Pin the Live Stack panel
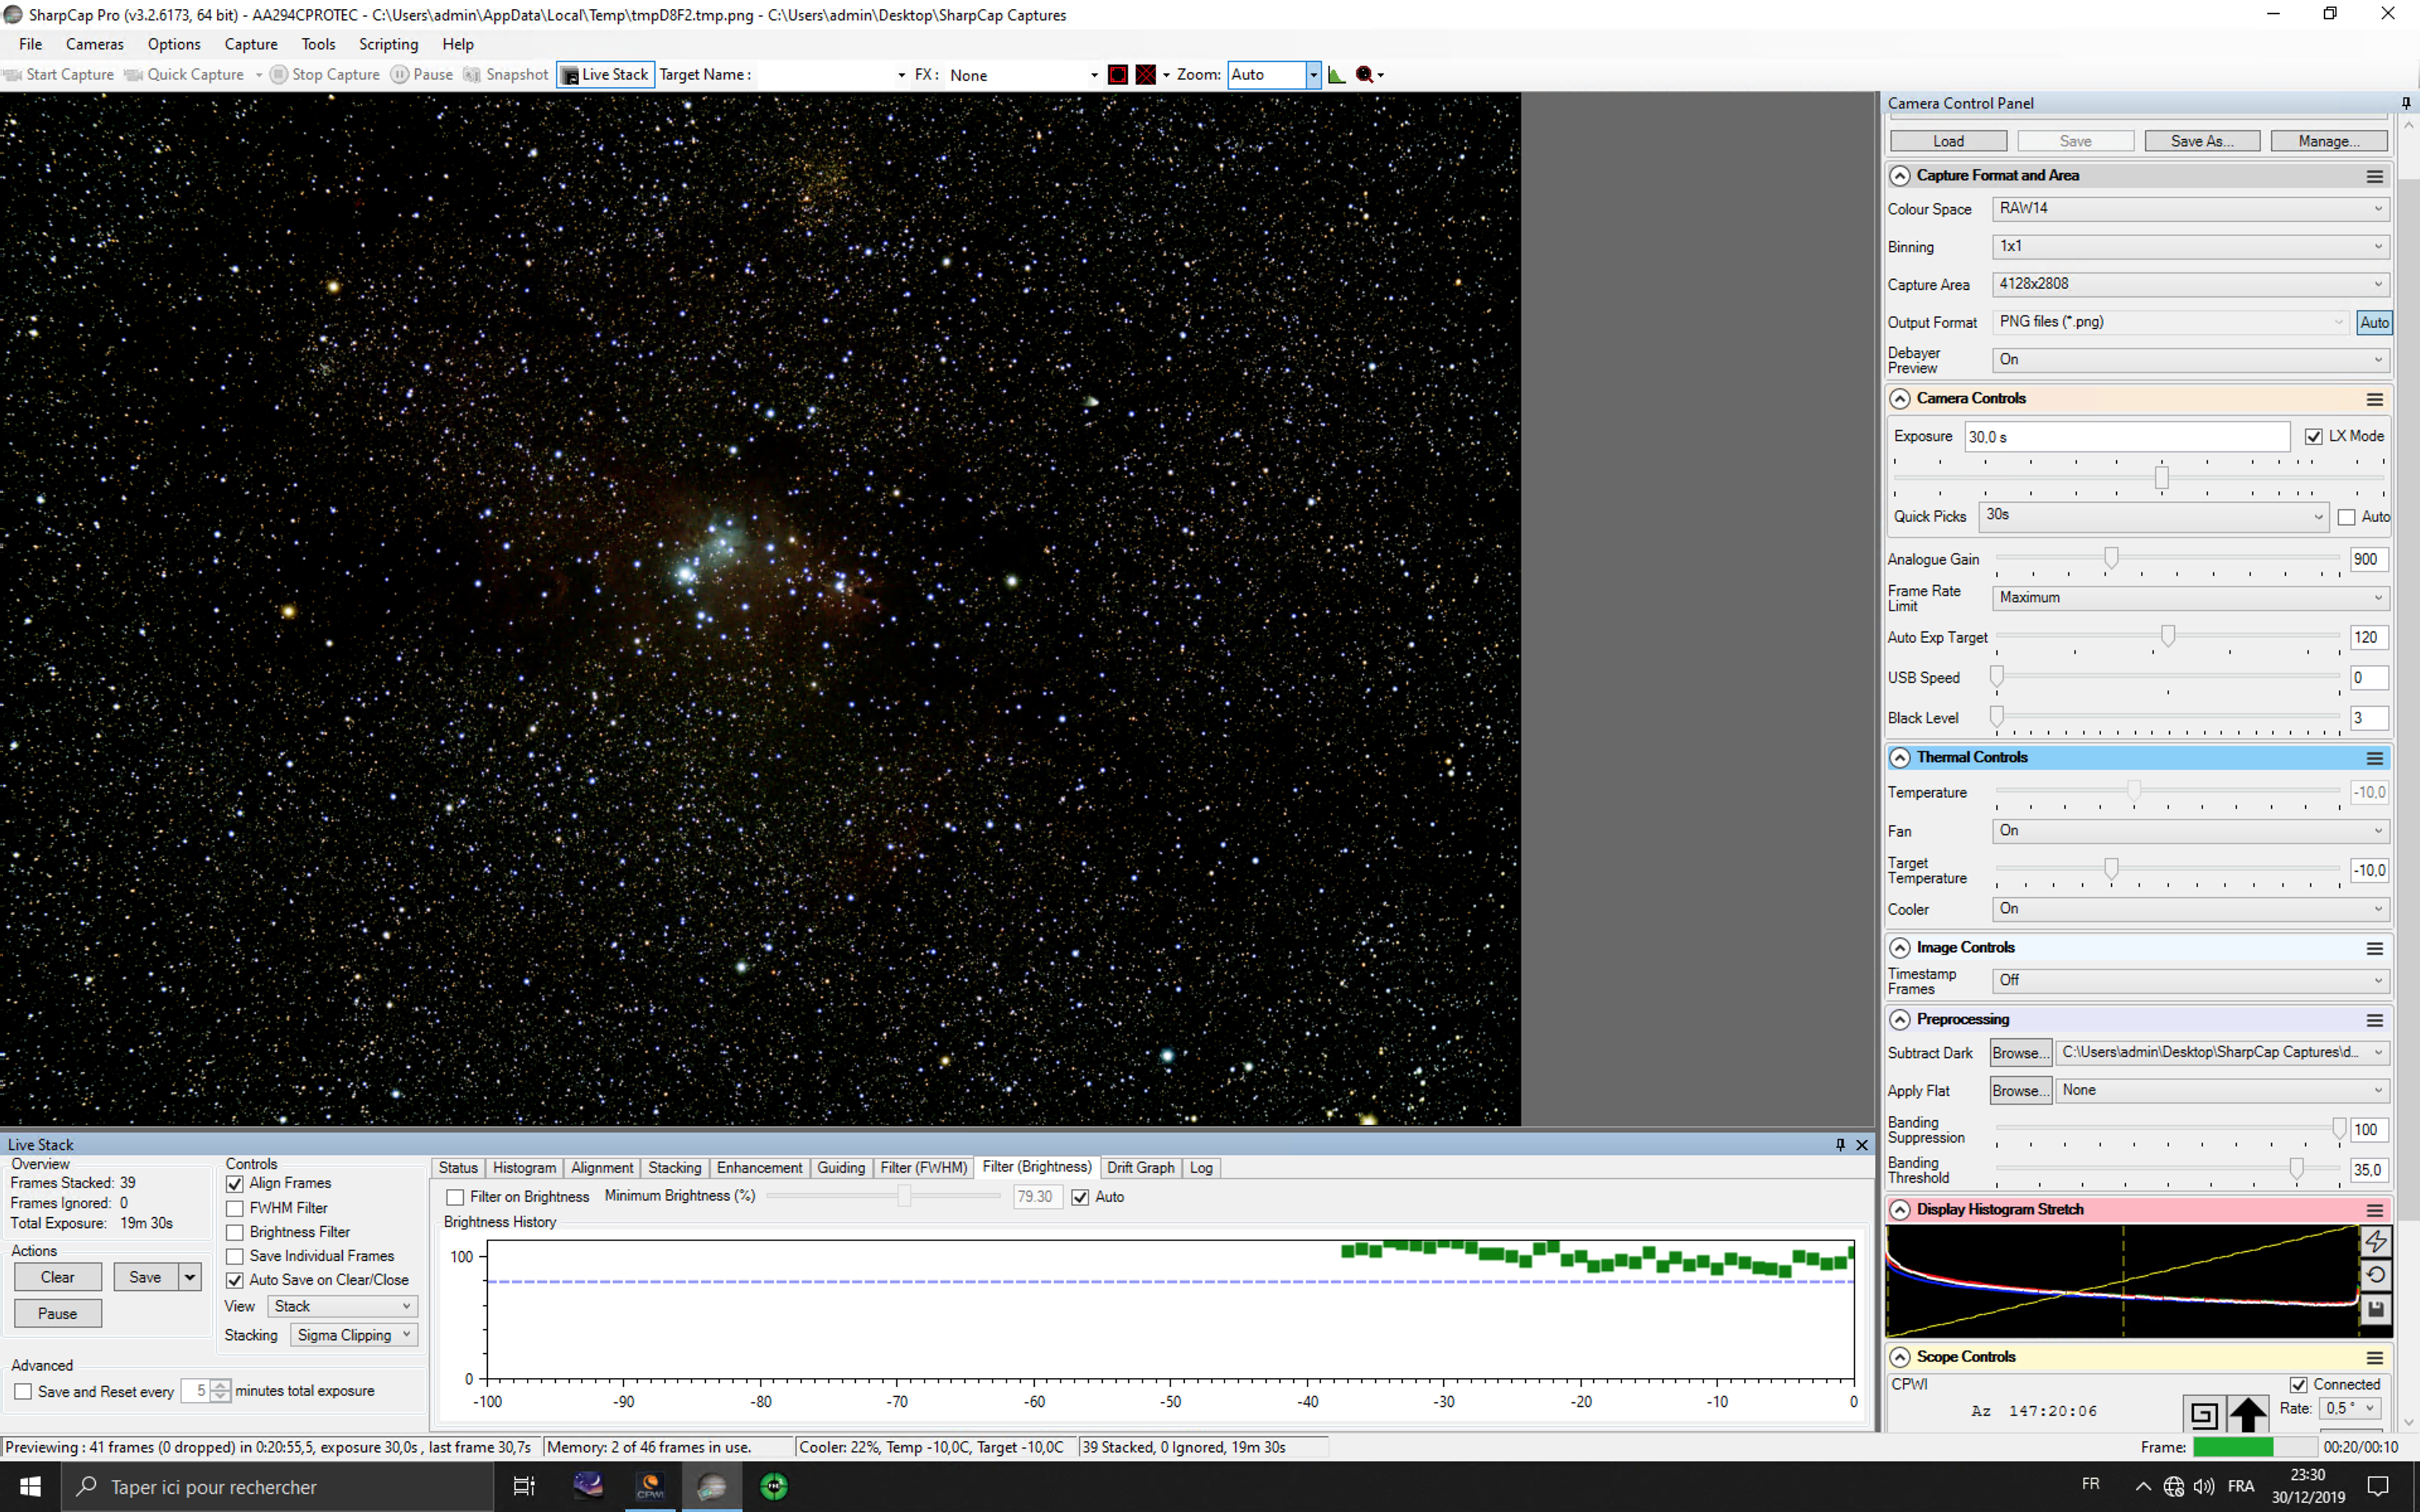This screenshot has width=2420, height=1512. tap(1840, 1145)
